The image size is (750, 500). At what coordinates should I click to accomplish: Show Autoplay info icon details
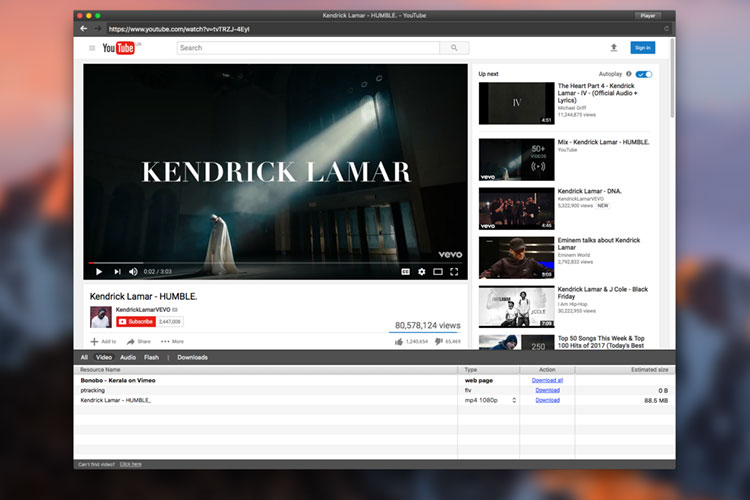coord(629,74)
